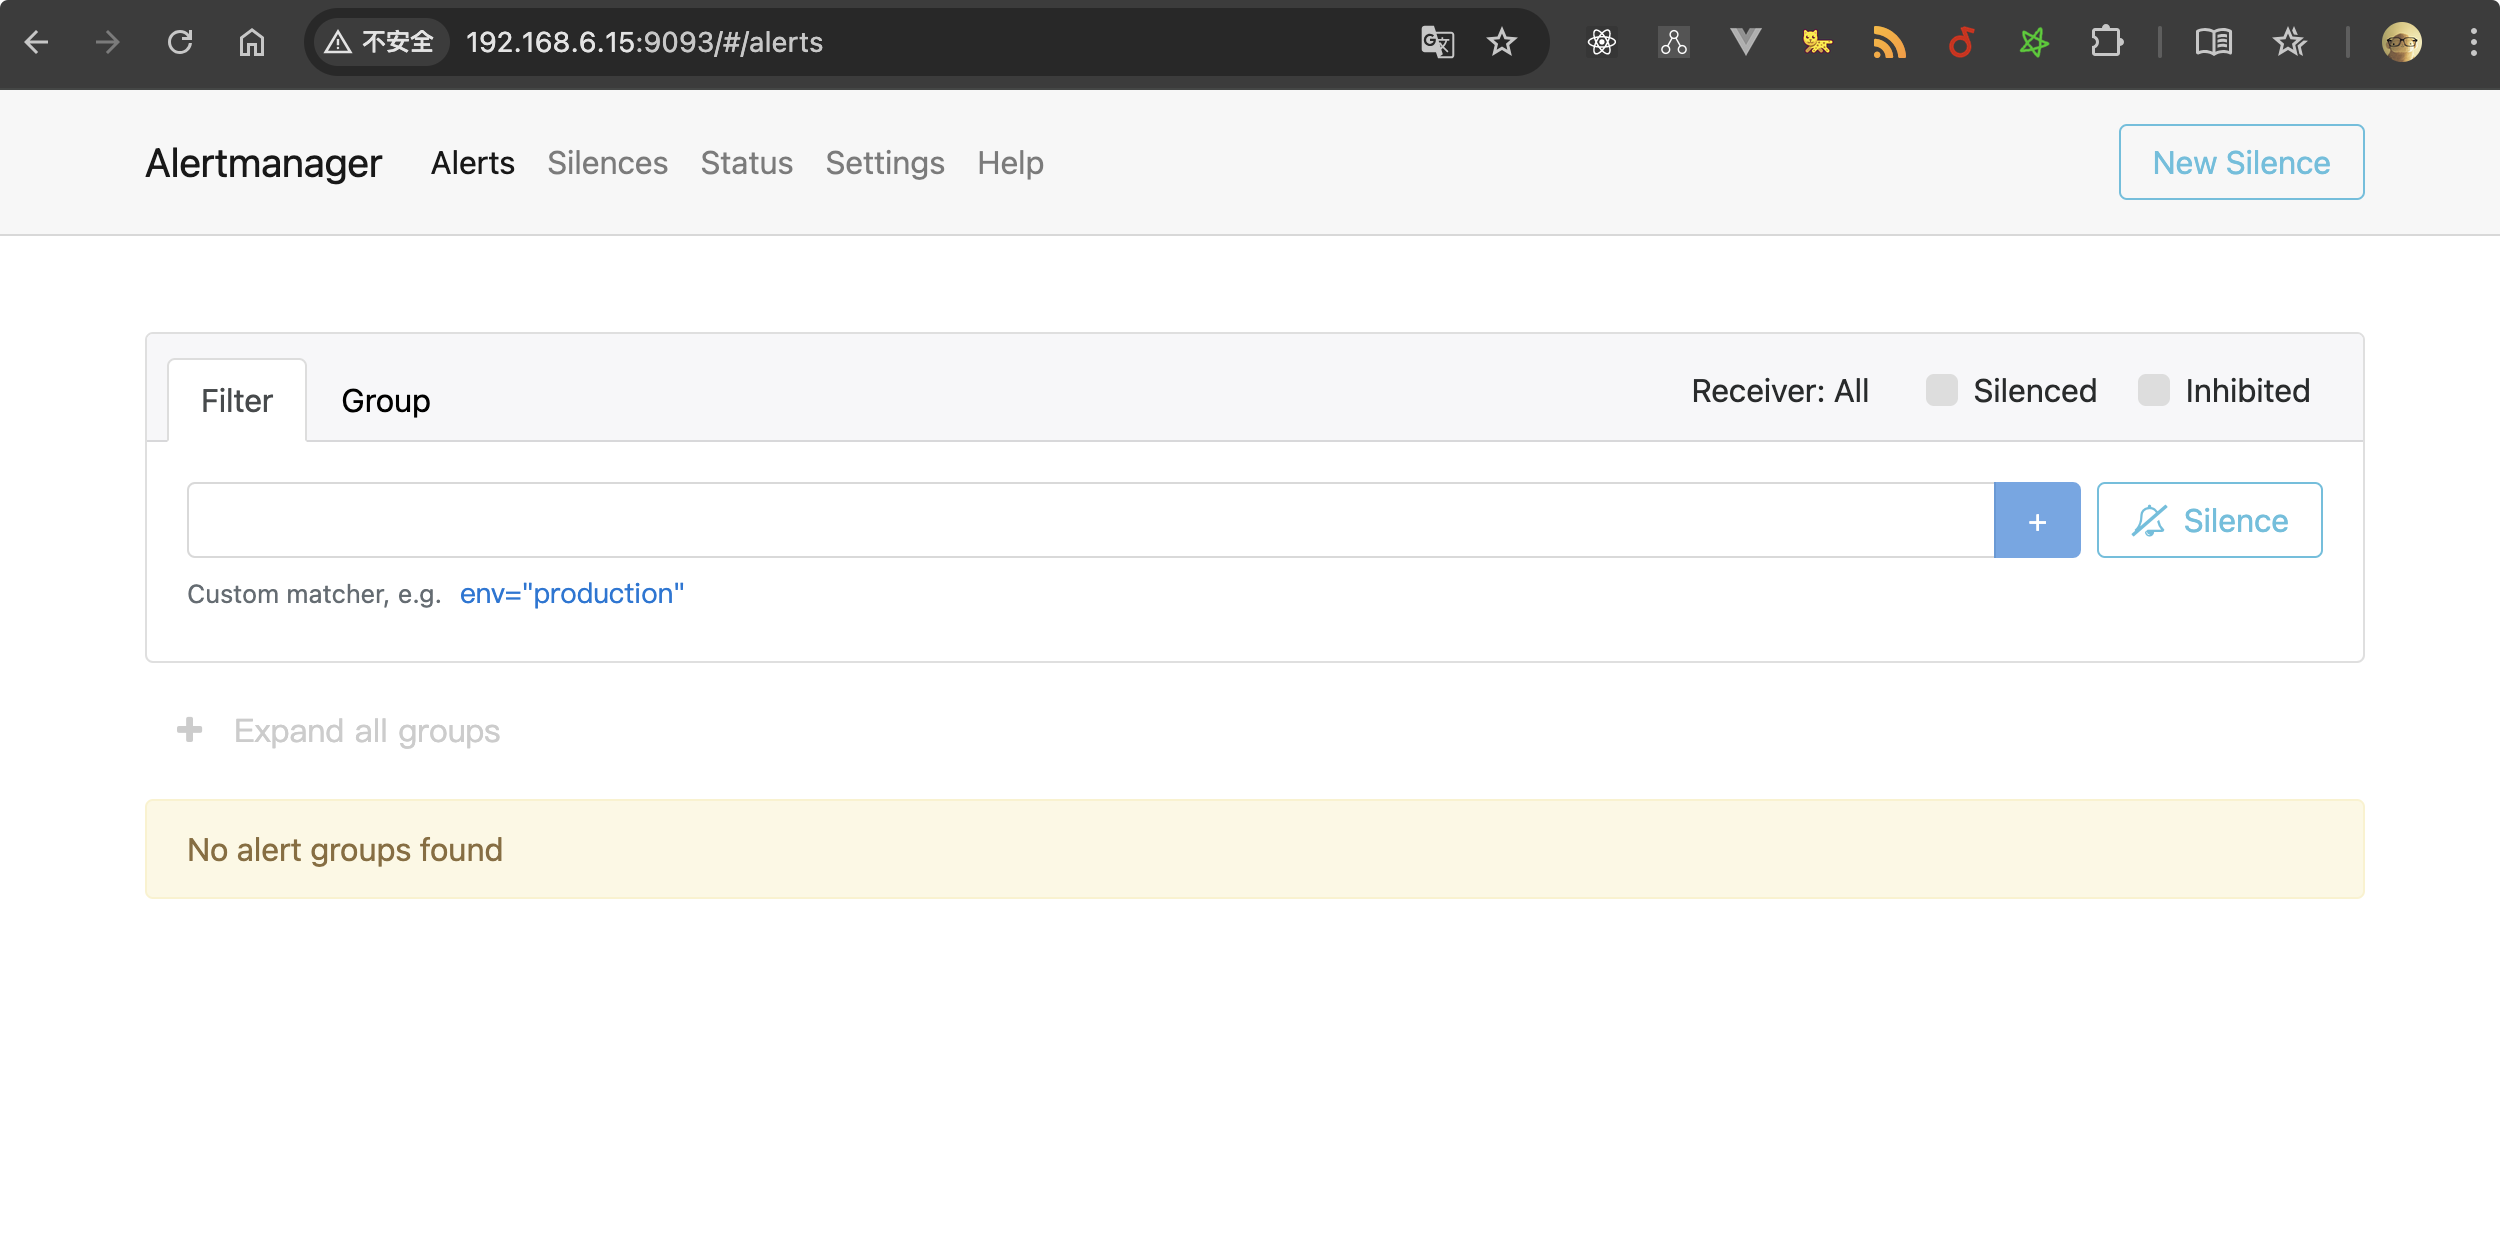Click the green star extension icon
Screen dimensions: 2500x1260
pos(2034,42)
